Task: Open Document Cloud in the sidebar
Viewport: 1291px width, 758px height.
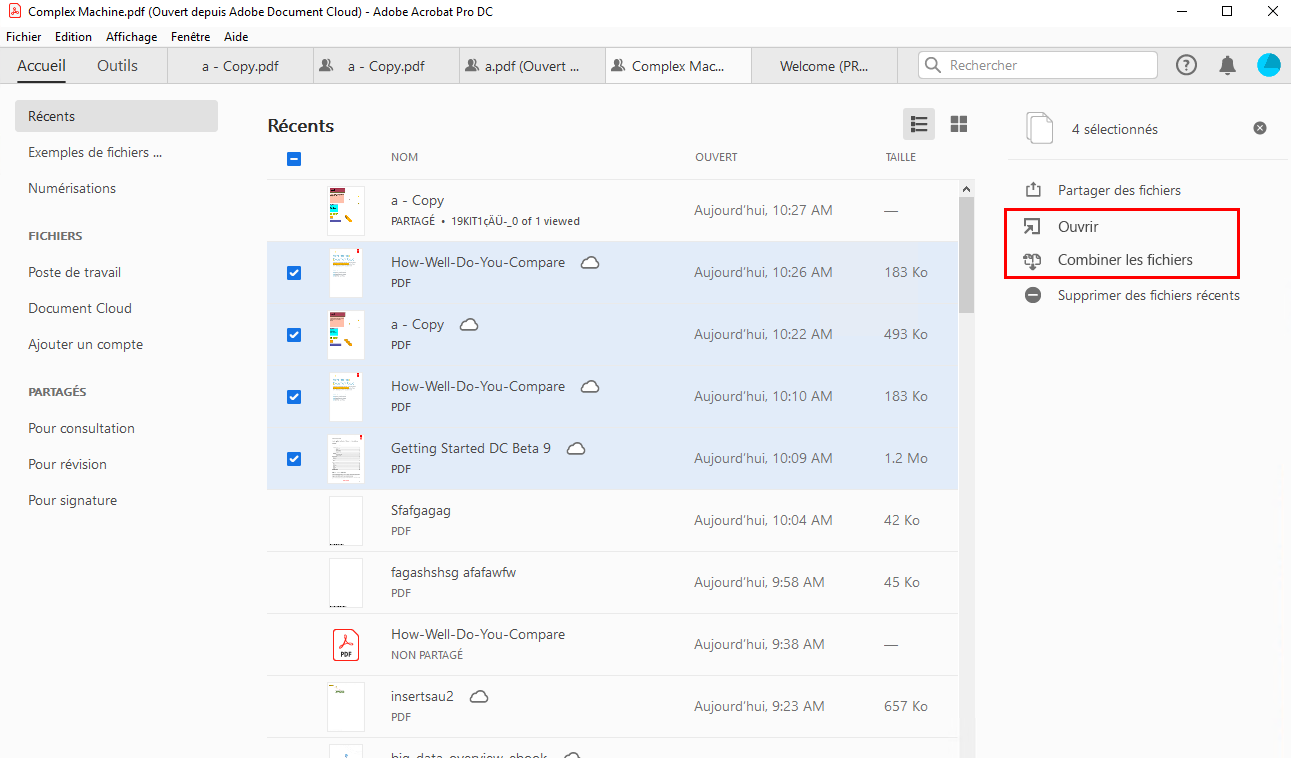Action: [80, 308]
